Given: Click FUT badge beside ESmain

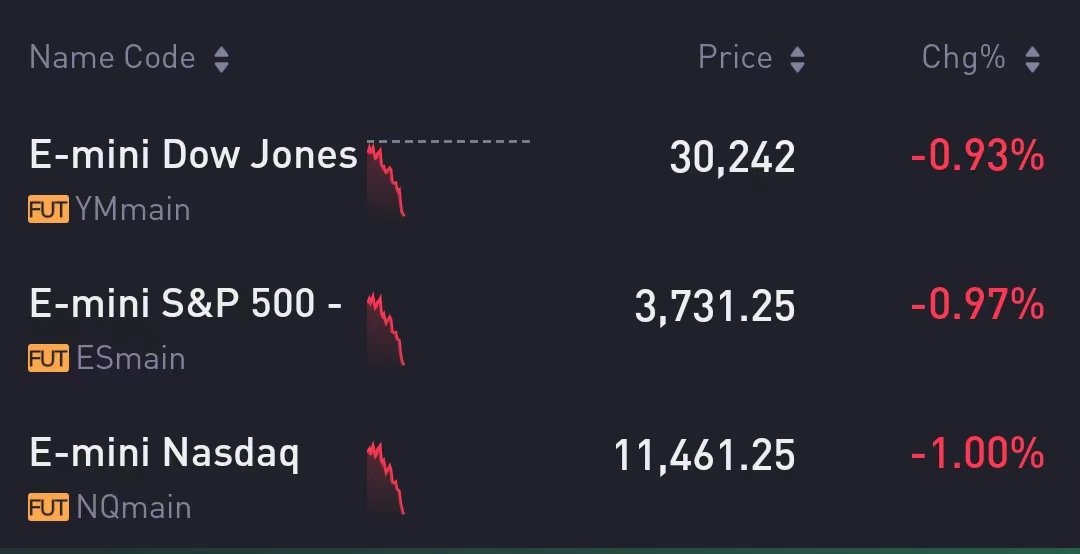Looking at the screenshot, I should 48,358.
